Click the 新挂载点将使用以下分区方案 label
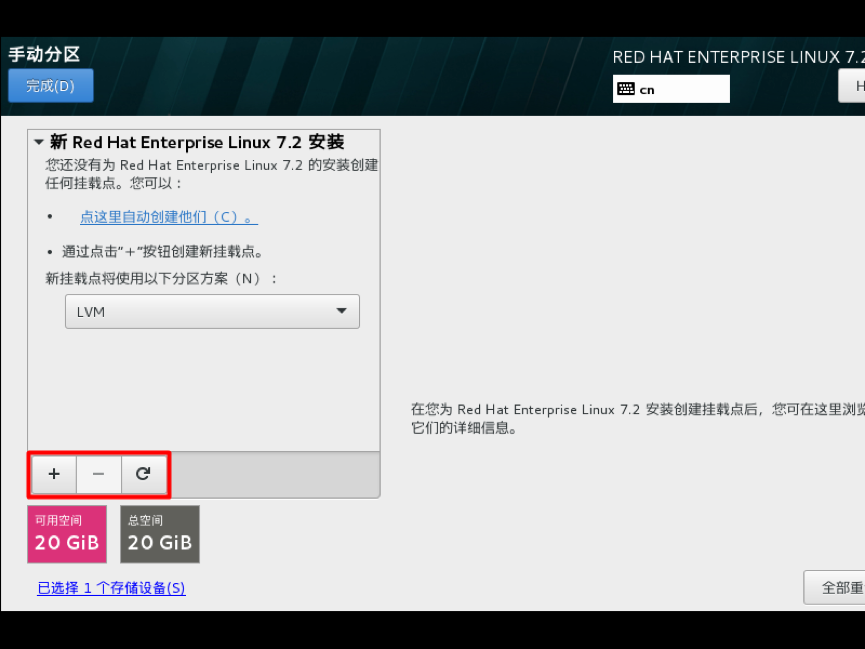 161,278
